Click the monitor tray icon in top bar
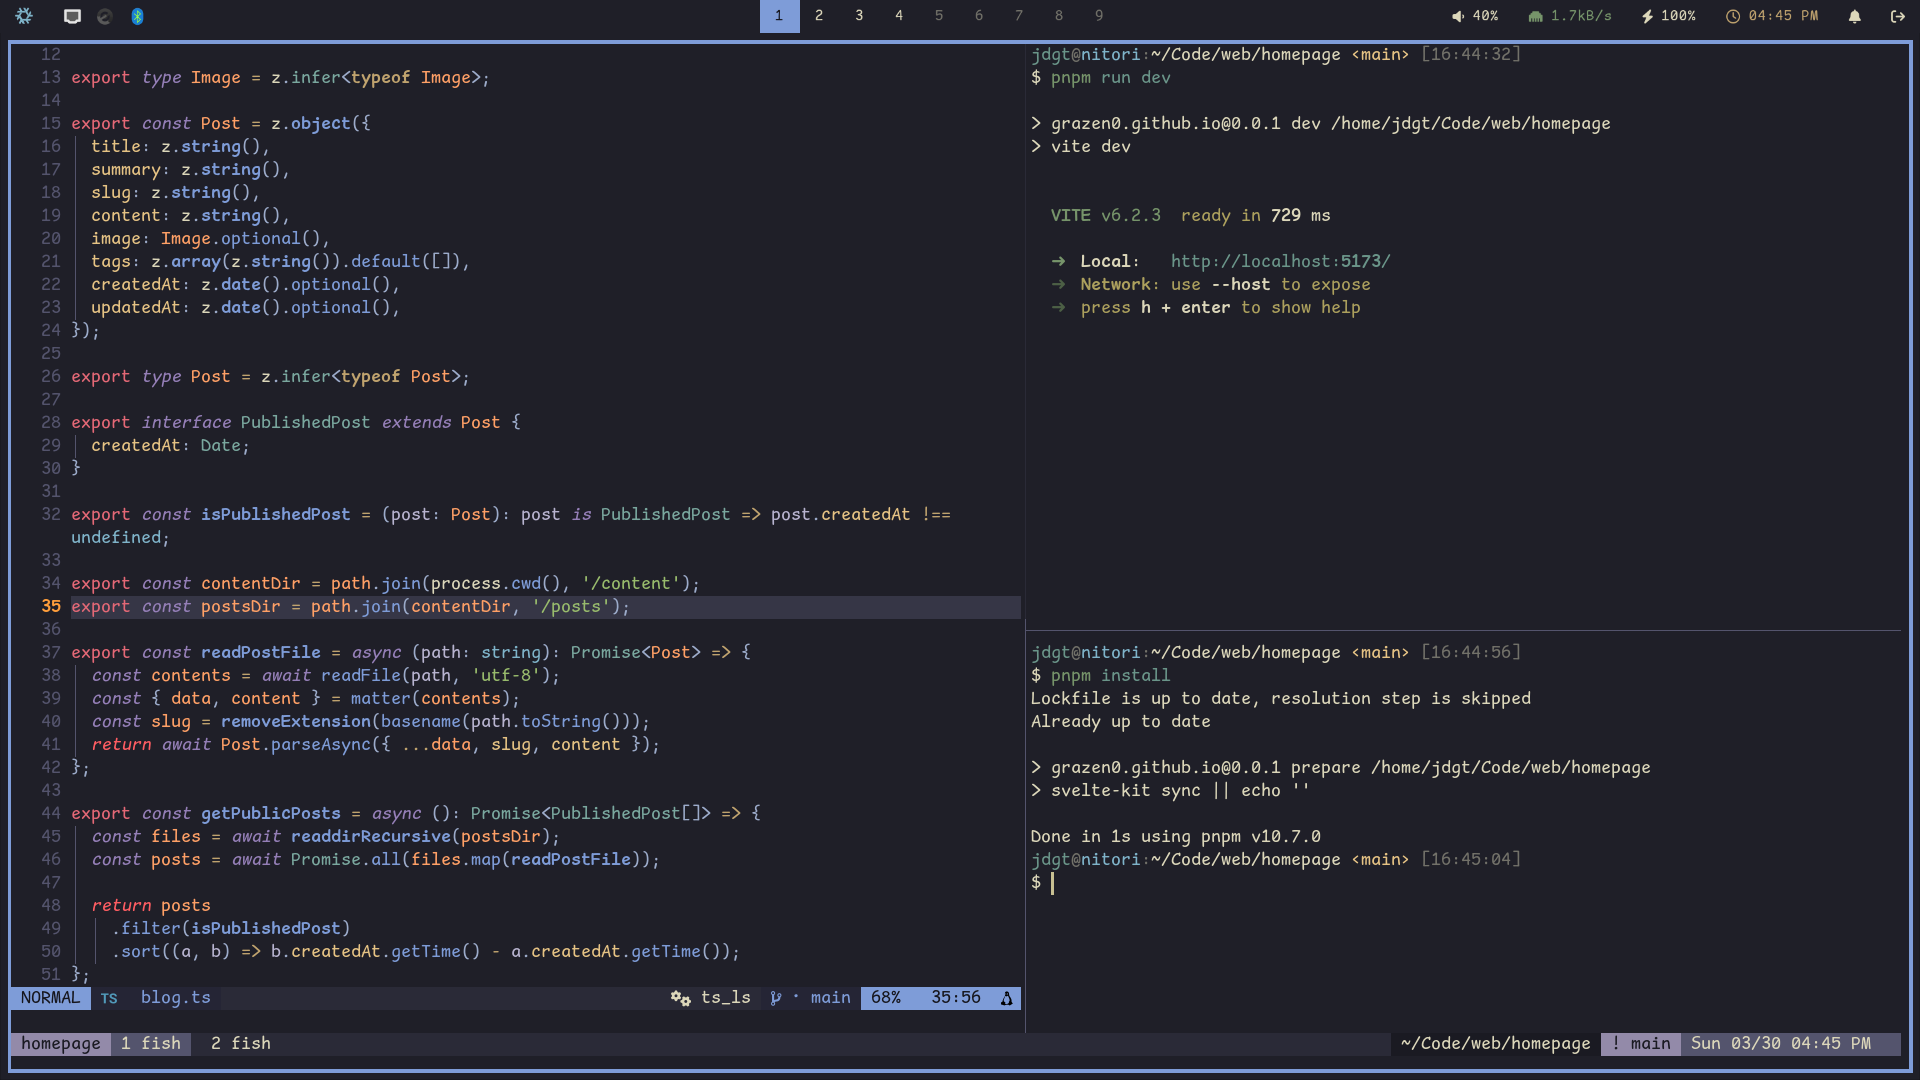Screen dimensions: 1920x1080 tap(72, 16)
